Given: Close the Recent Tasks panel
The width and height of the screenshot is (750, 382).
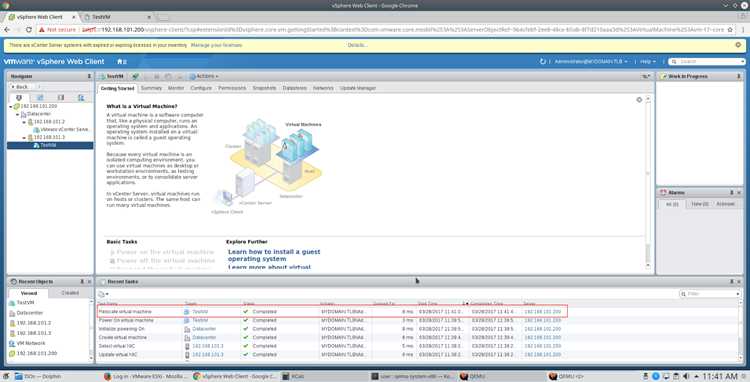Looking at the screenshot, I should [x=739, y=282].
